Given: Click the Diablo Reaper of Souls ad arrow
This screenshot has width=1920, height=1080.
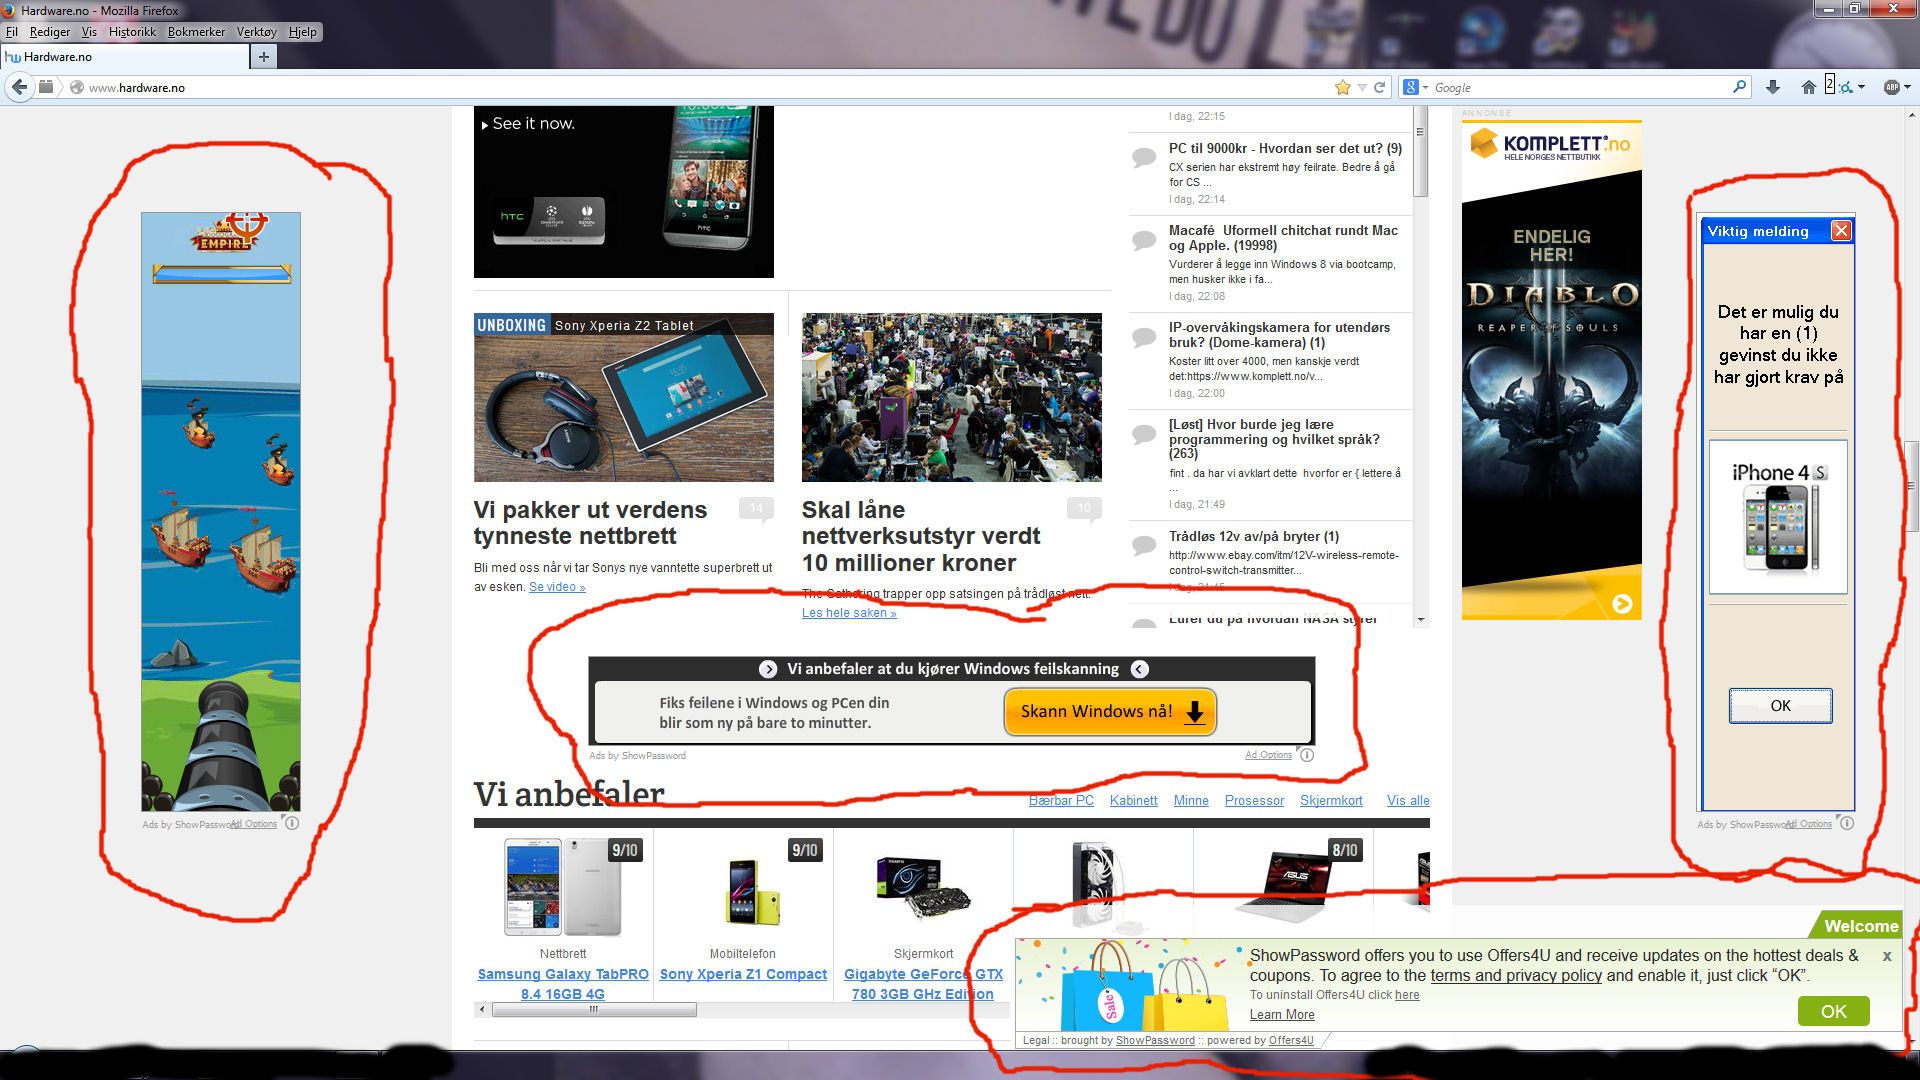Looking at the screenshot, I should [1622, 603].
